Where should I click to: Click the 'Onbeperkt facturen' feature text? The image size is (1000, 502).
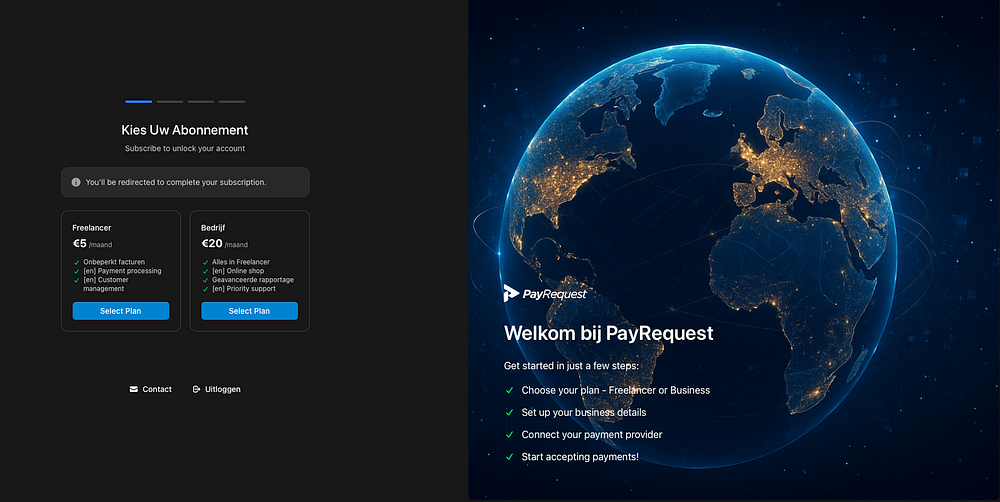pos(114,262)
